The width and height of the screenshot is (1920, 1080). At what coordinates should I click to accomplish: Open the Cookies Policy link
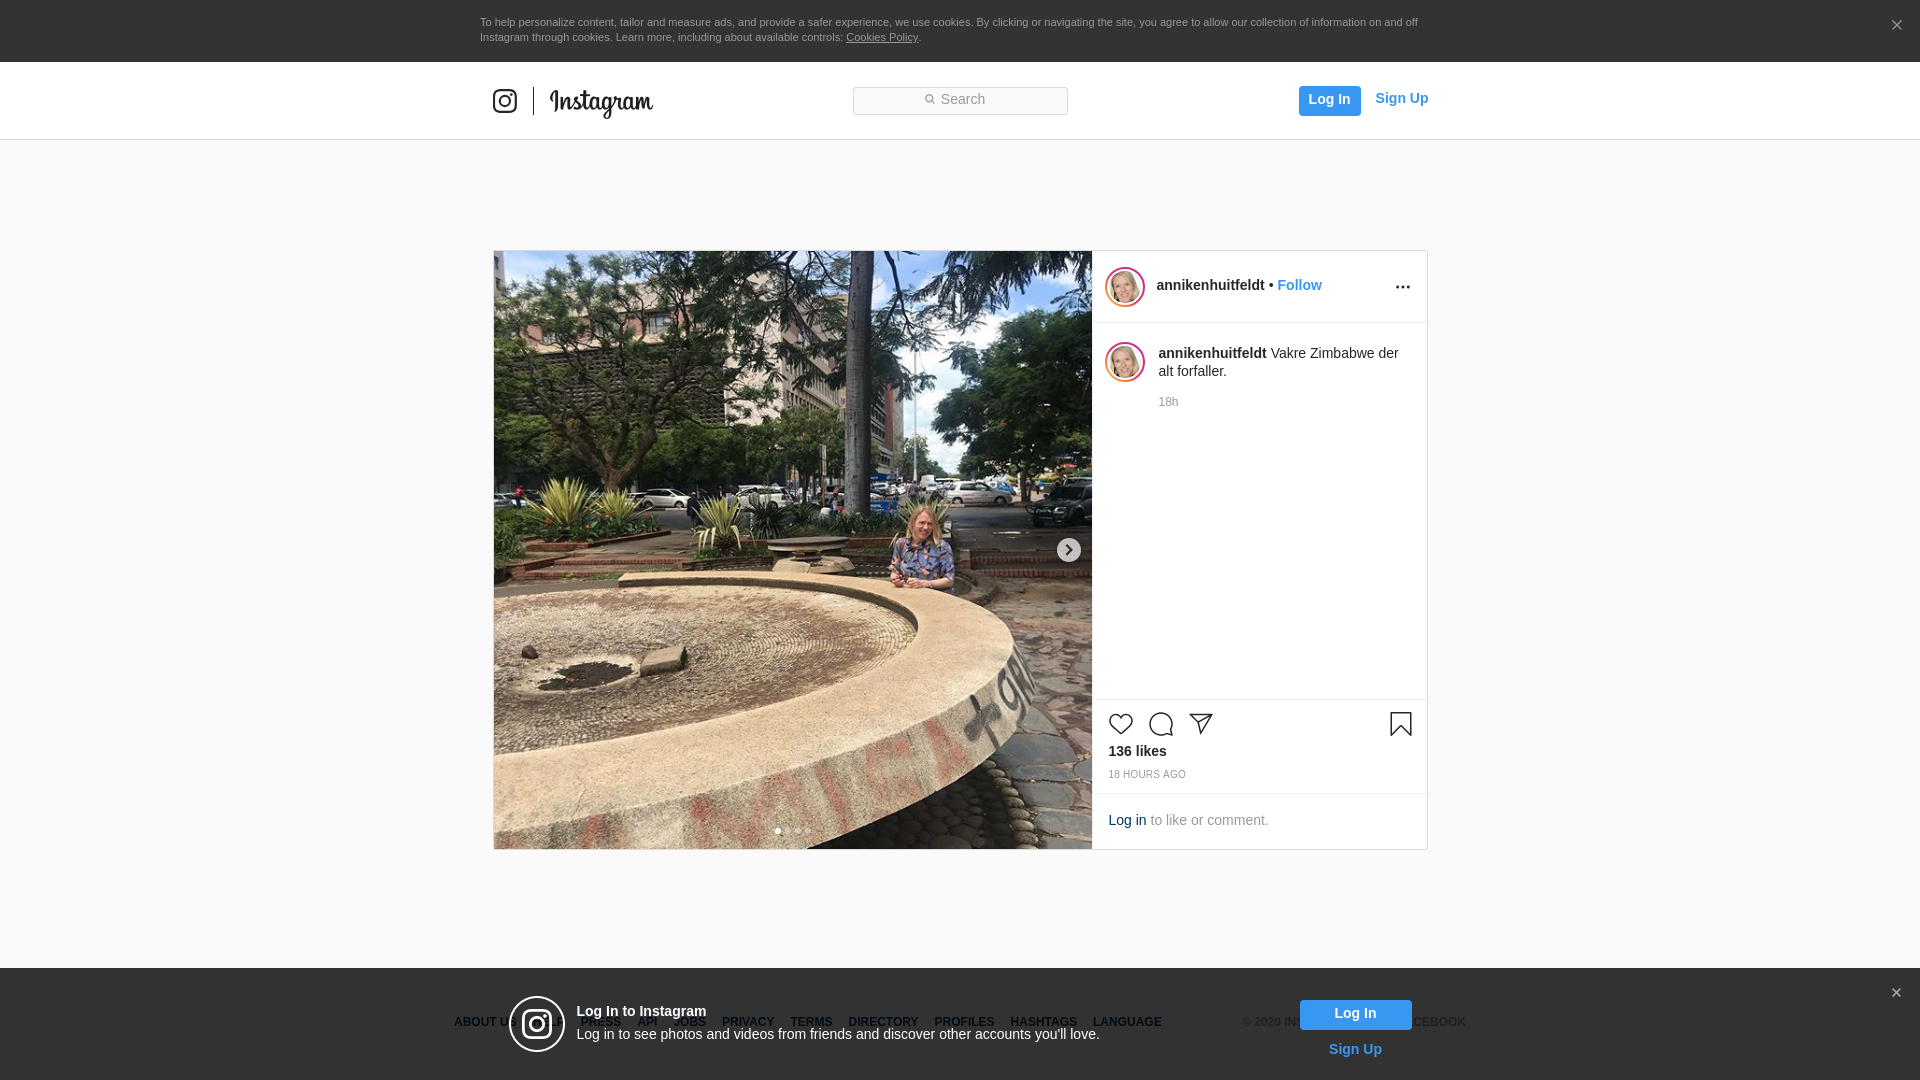(881, 37)
